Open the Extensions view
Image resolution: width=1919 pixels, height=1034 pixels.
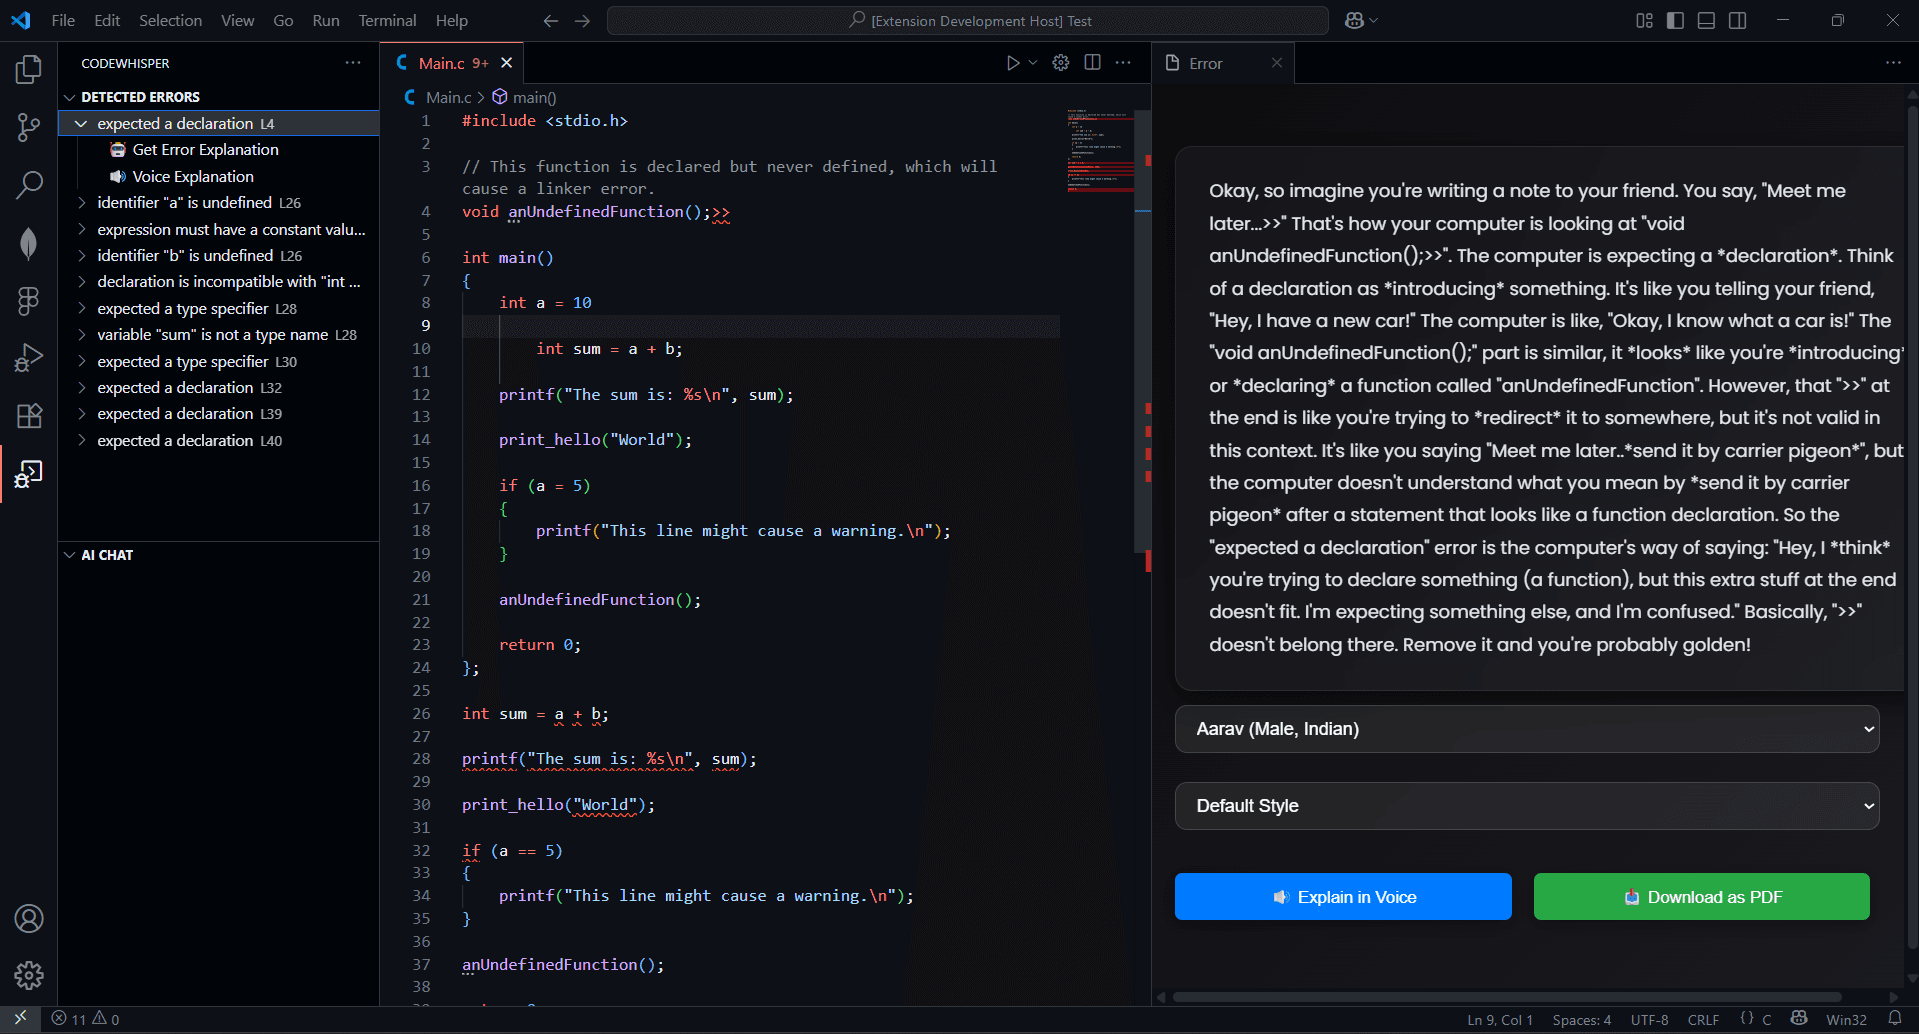tap(29, 416)
